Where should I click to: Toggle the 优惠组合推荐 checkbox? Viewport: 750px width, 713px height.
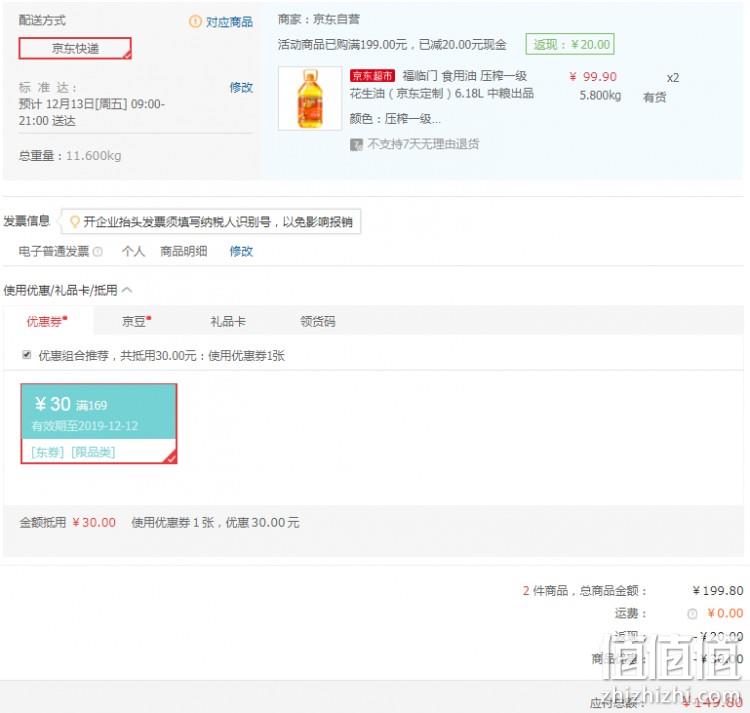[x=27, y=355]
